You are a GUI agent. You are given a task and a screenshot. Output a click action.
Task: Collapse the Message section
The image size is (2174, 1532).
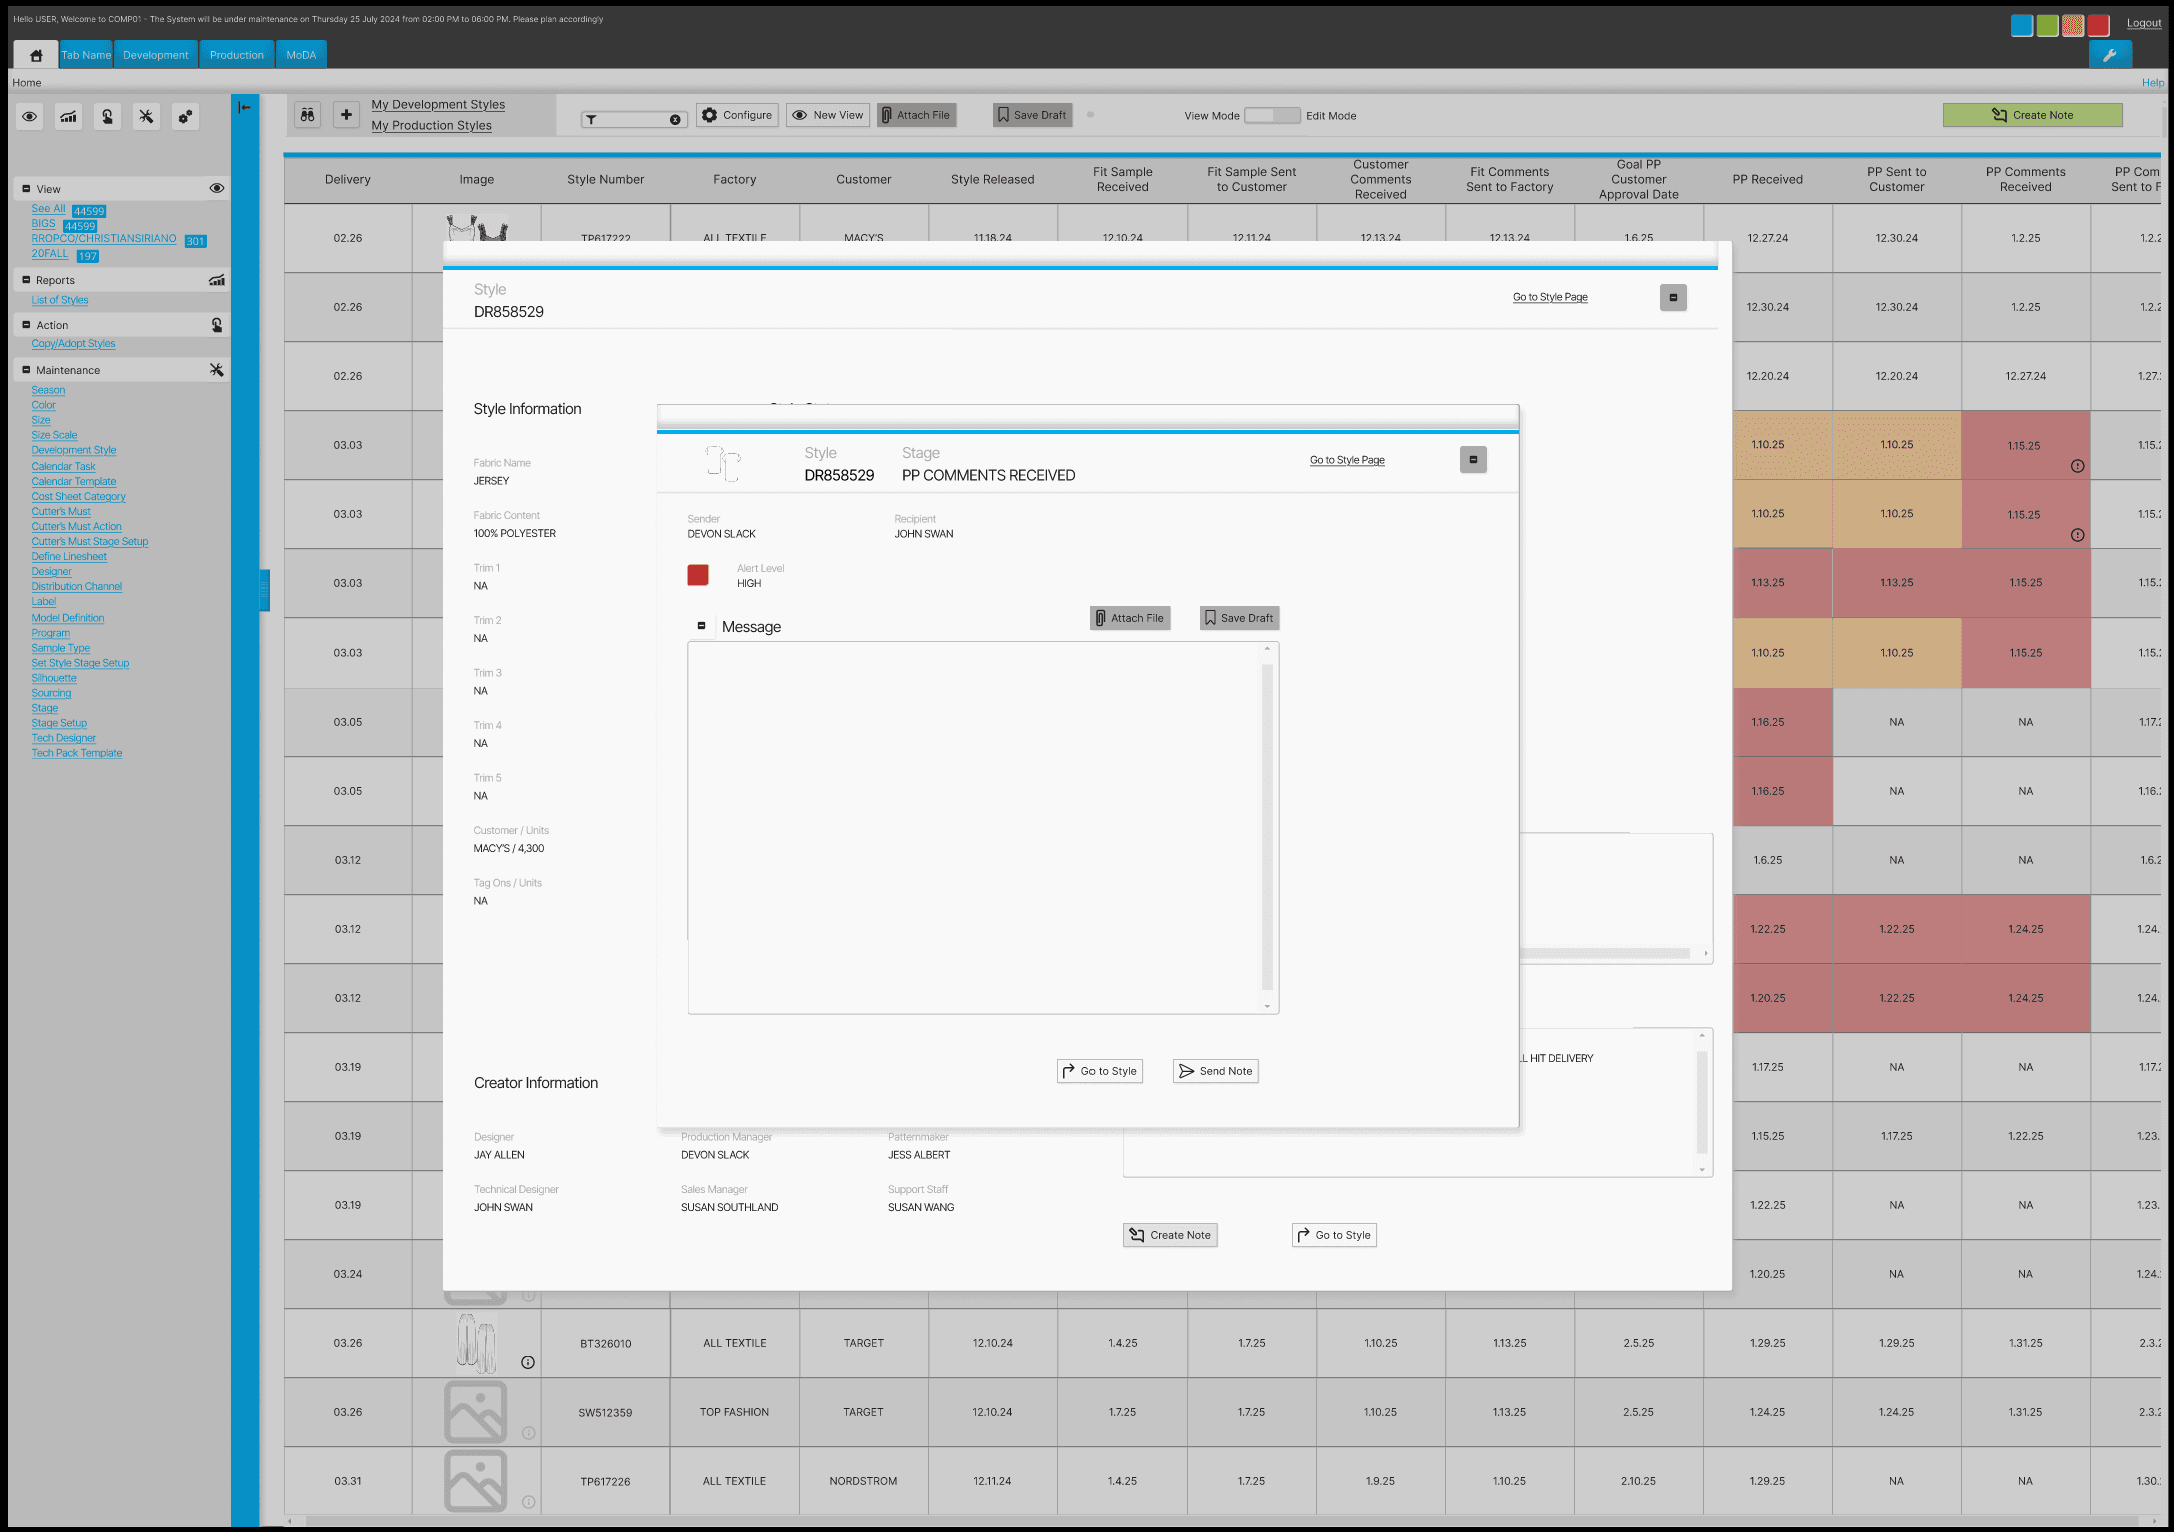701,626
